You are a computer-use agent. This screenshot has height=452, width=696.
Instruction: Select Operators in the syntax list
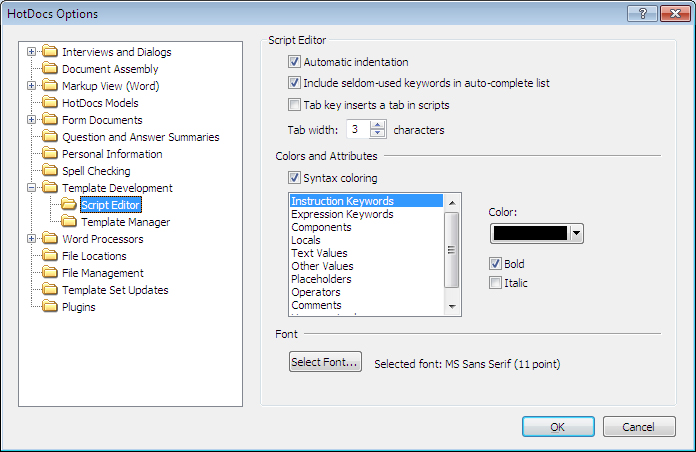pyautogui.click(x=366, y=292)
